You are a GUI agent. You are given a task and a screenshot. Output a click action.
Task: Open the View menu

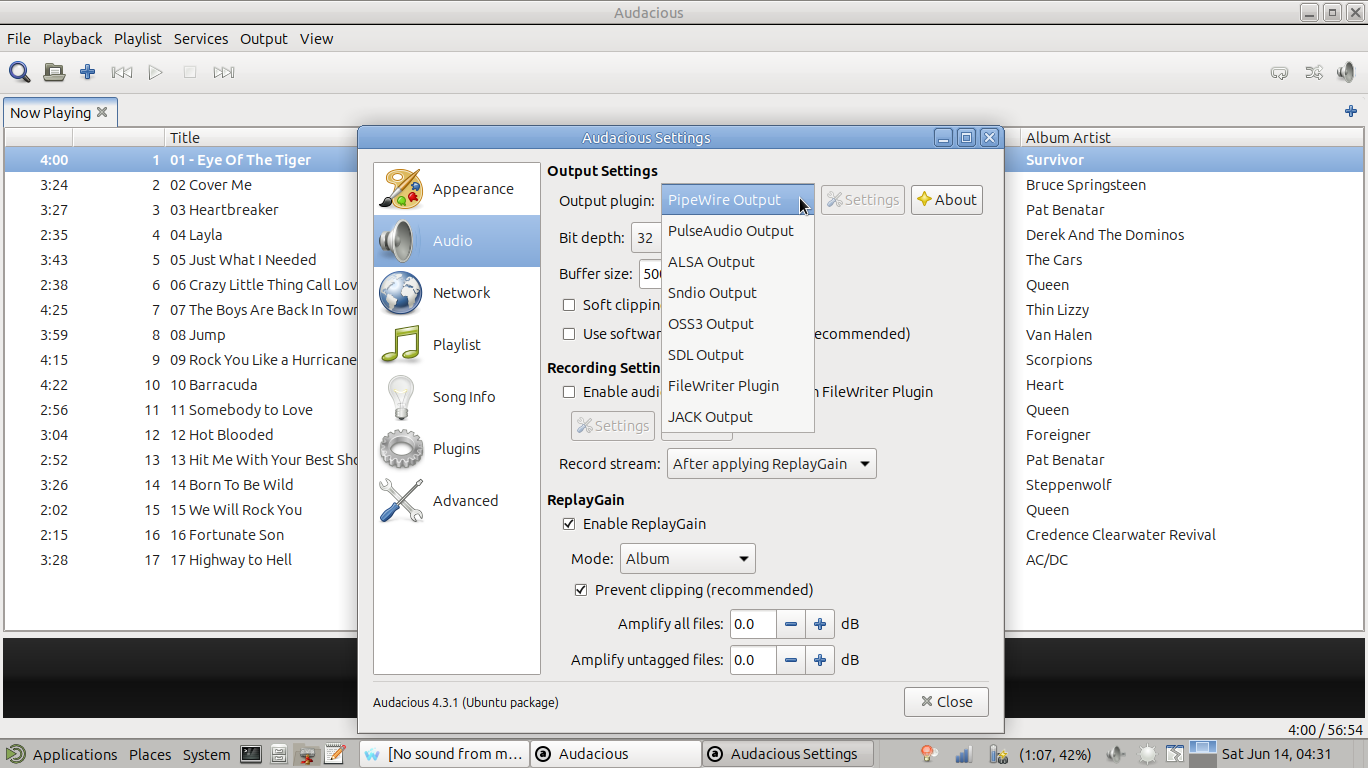pyautogui.click(x=316, y=39)
